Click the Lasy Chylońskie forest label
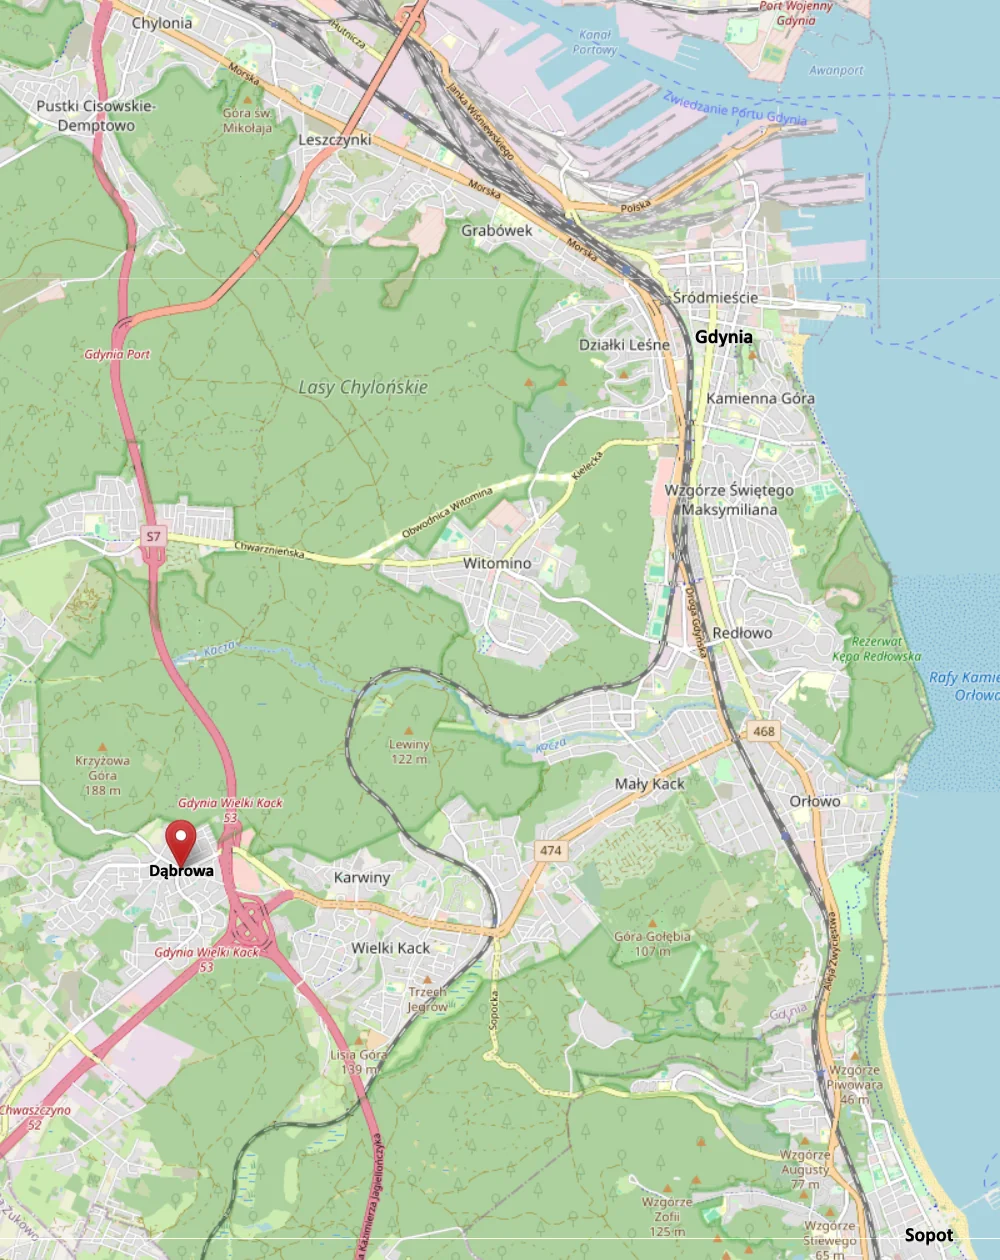Screen dimensions: 1000x1260 click(x=363, y=387)
